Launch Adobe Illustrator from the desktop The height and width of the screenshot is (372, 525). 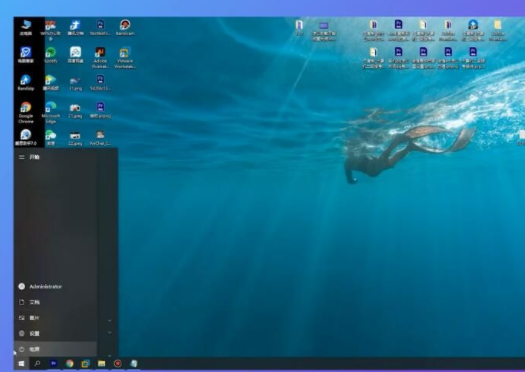[x=100, y=57]
